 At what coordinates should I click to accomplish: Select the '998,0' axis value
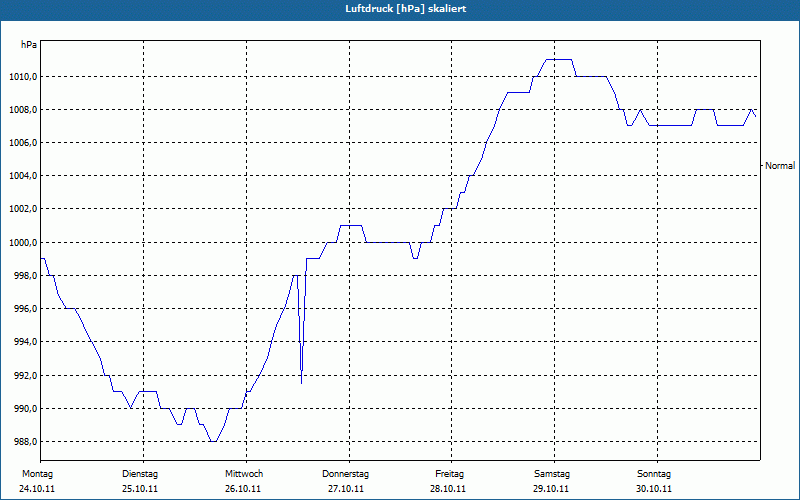tap(25, 276)
